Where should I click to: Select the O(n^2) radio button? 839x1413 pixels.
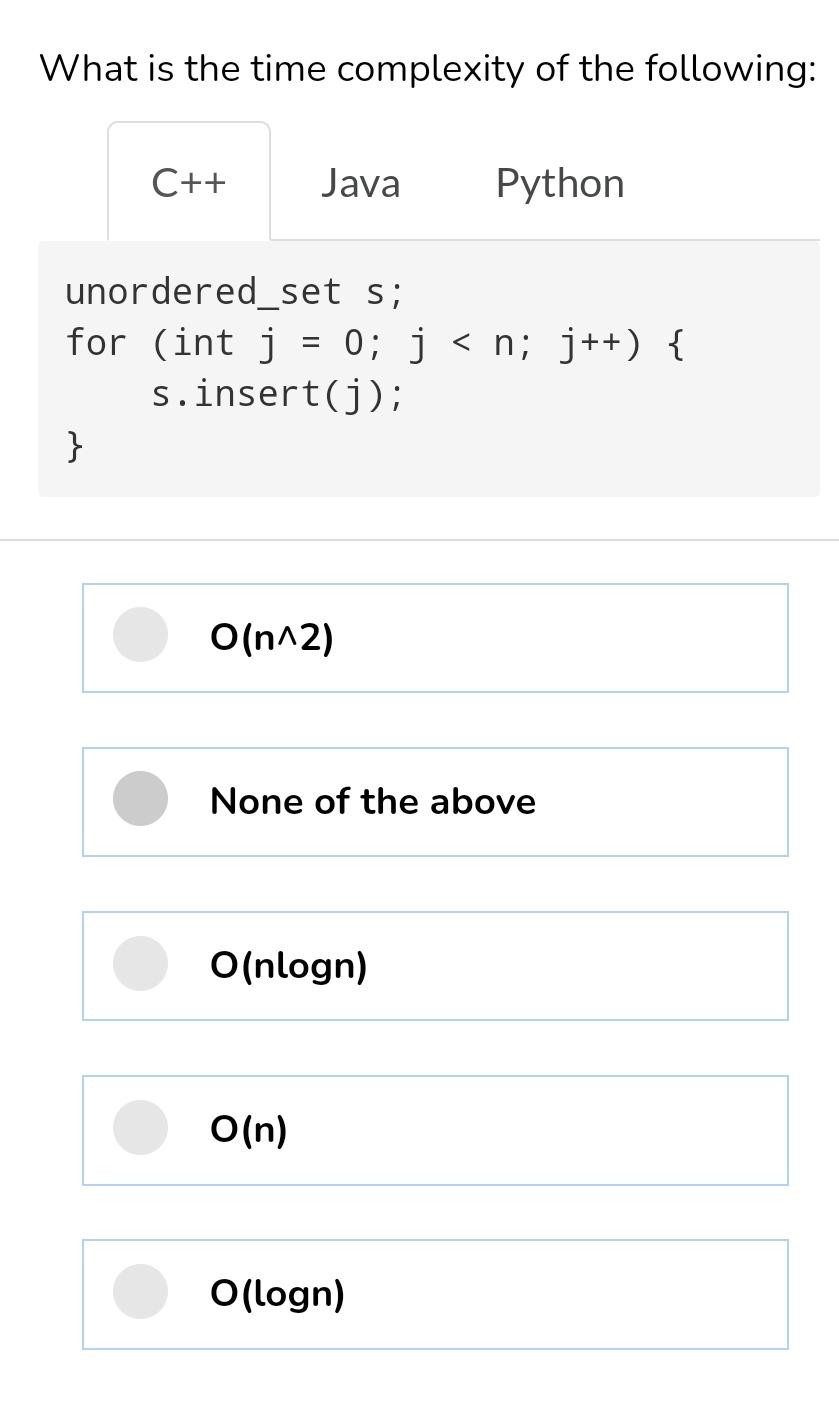140,634
